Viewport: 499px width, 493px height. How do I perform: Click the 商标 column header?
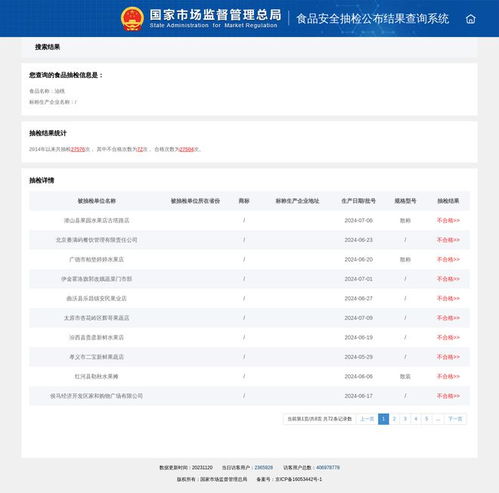tap(244, 201)
